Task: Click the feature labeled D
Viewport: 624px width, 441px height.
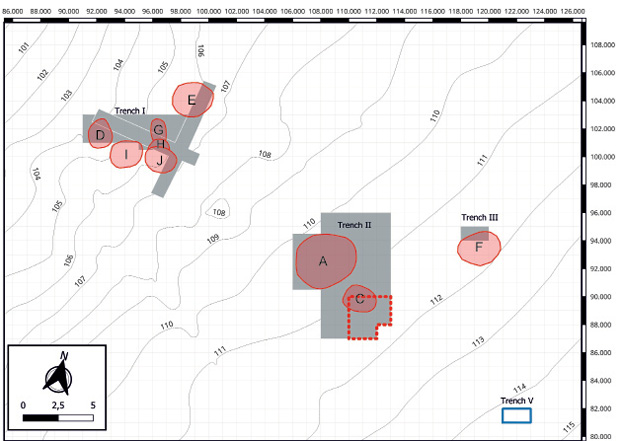Action: point(99,135)
